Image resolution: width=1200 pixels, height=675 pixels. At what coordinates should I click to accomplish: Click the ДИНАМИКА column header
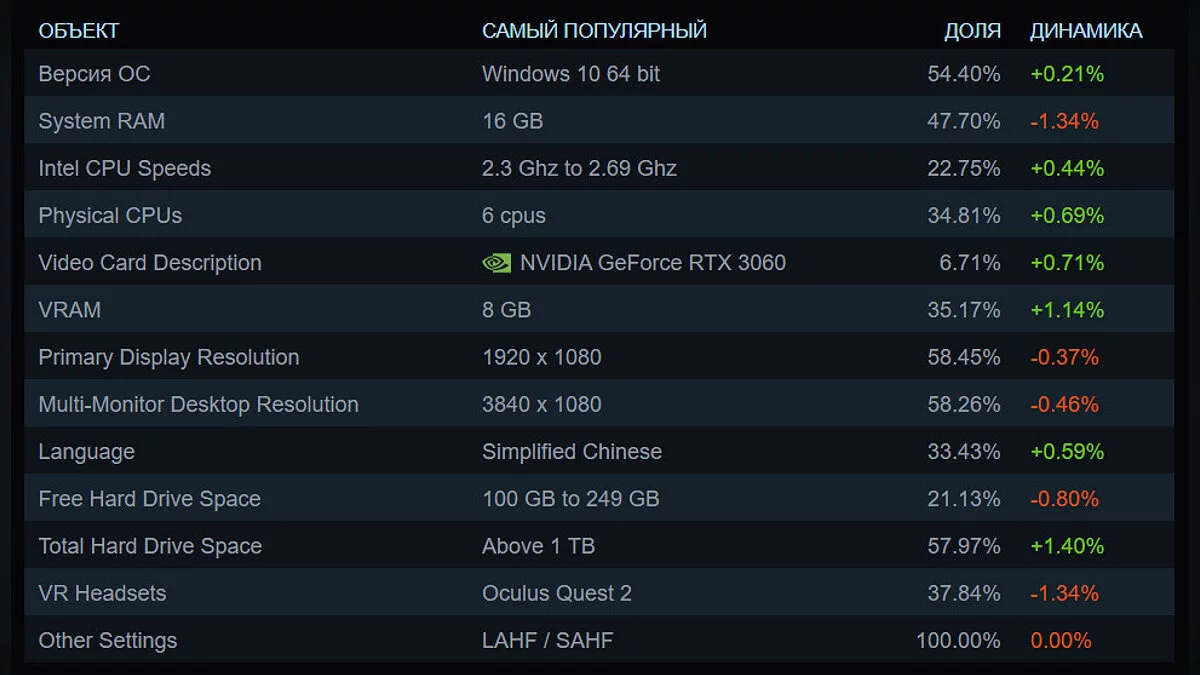(x=1086, y=31)
